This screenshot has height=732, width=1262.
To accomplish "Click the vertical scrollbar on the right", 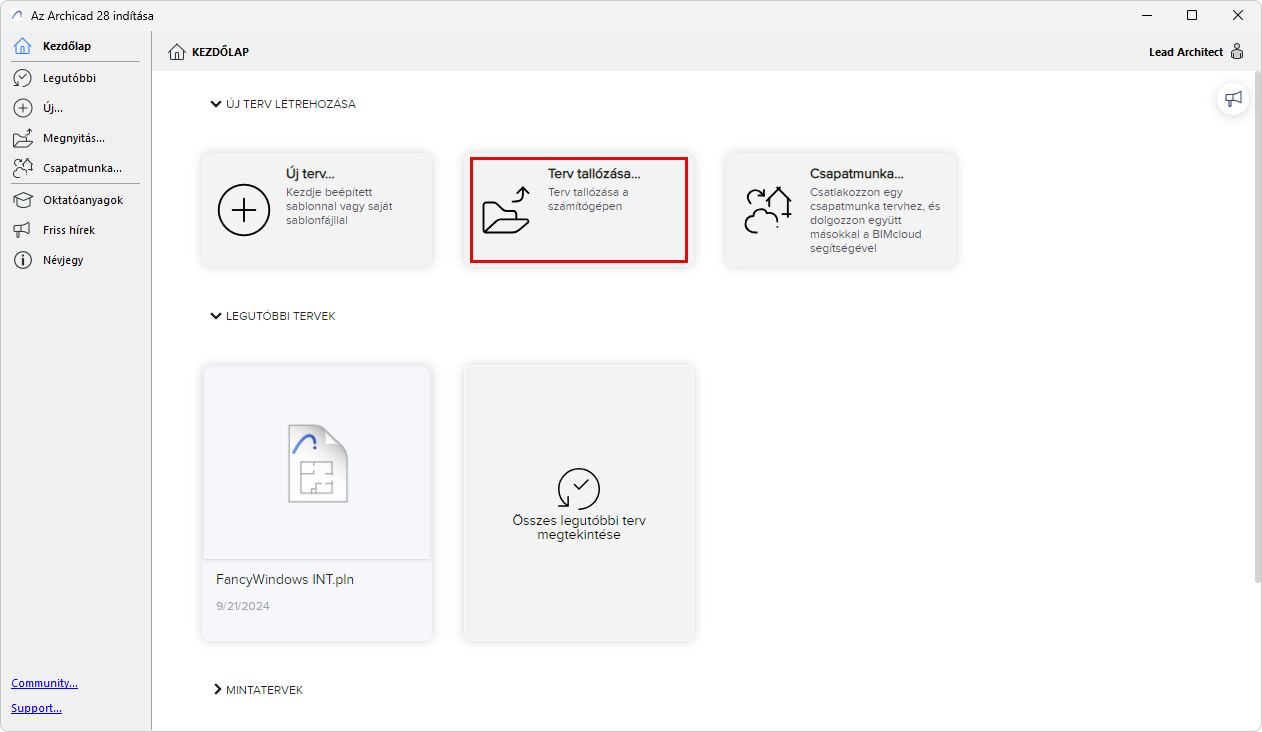I will [x=1257, y=326].
